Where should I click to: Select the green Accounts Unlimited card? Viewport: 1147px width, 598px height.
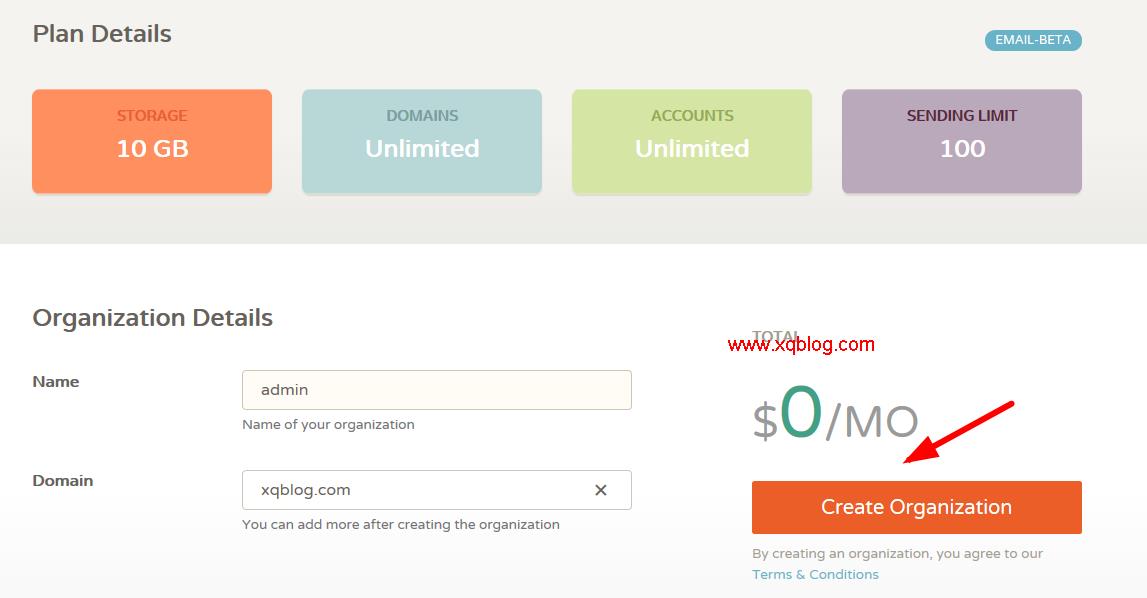coord(692,141)
